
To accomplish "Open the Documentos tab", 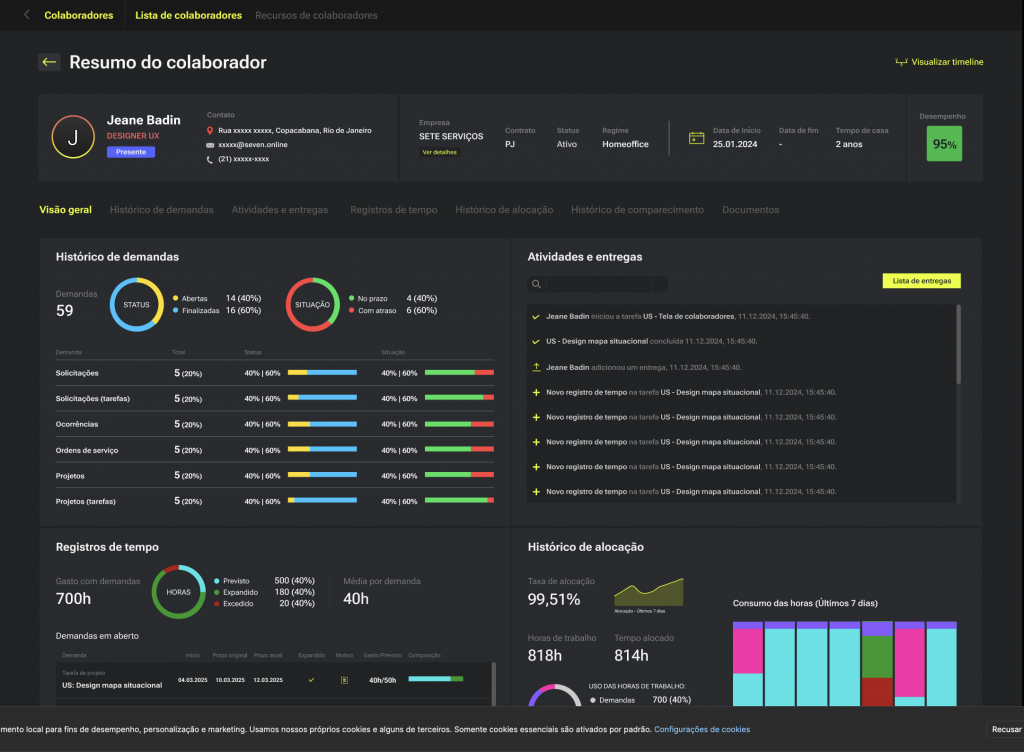I will pyautogui.click(x=750, y=210).
